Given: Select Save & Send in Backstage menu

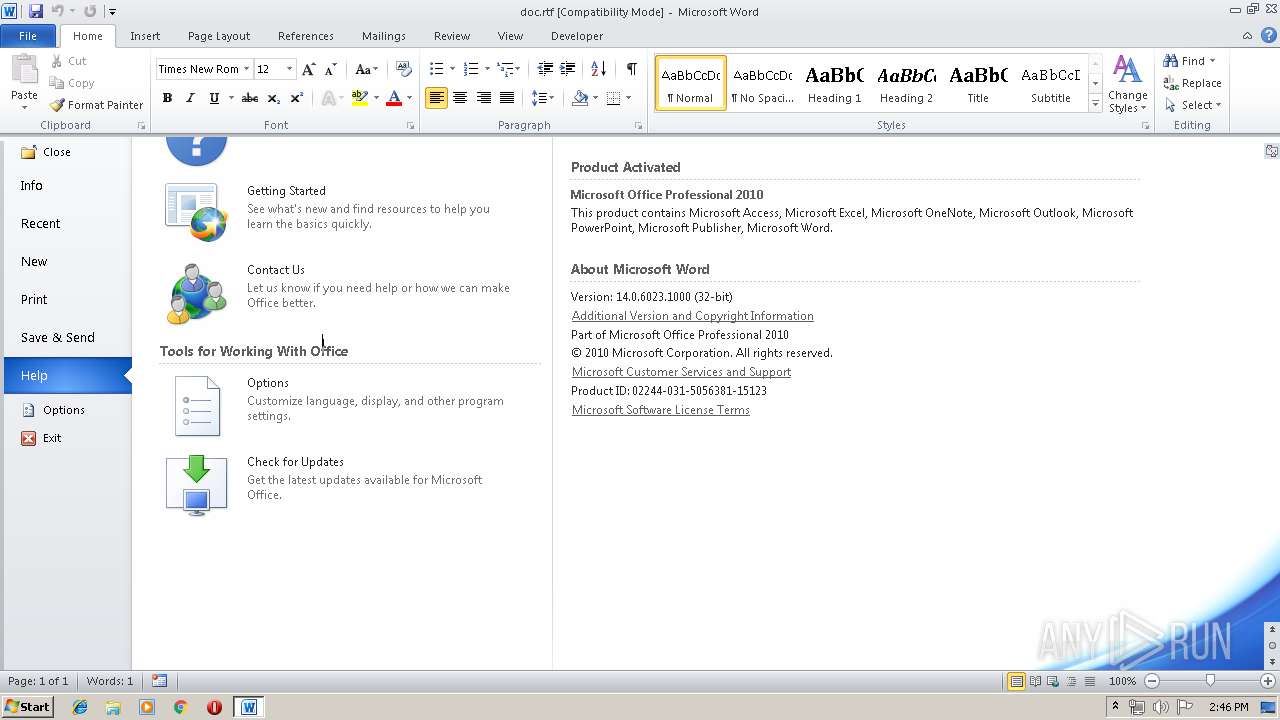Looking at the screenshot, I should coord(66,338).
